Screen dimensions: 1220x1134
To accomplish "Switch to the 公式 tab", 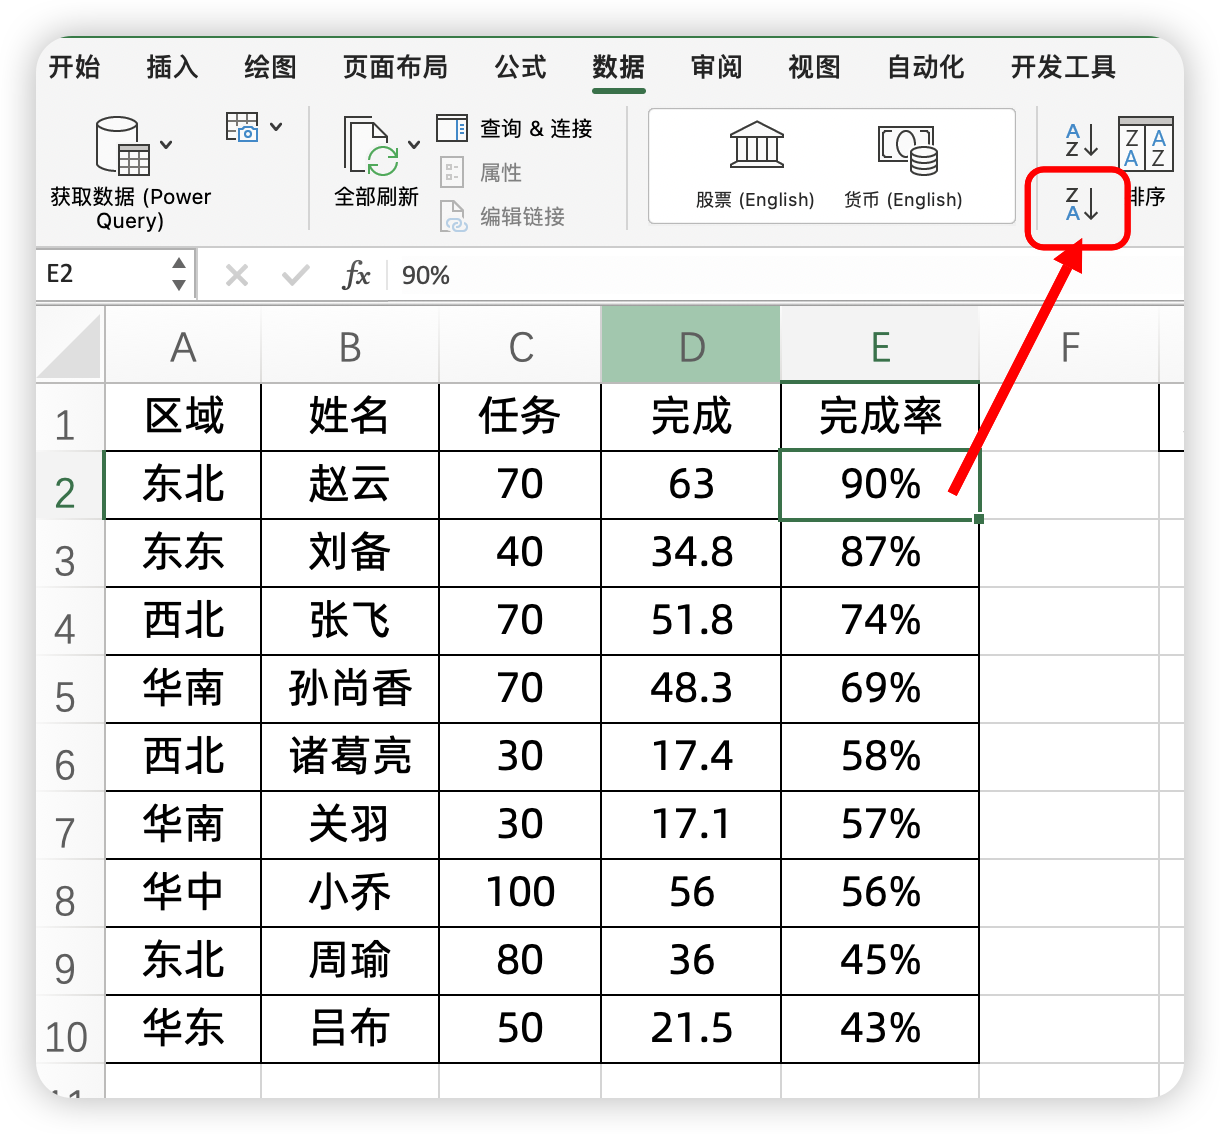I will 520,67.
